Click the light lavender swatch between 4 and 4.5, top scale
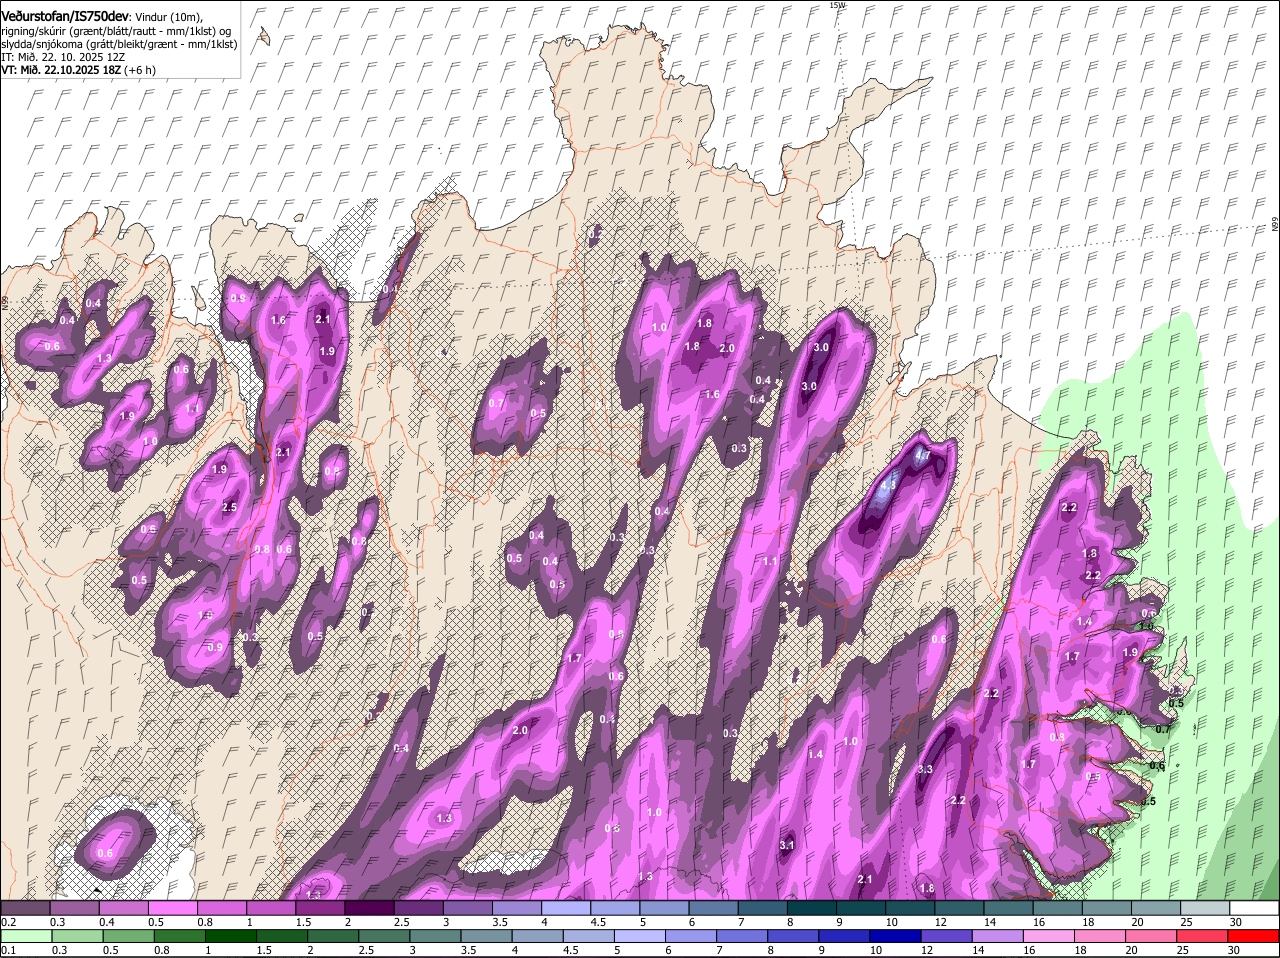Screen dimensions: 1280x958 [x=566, y=908]
